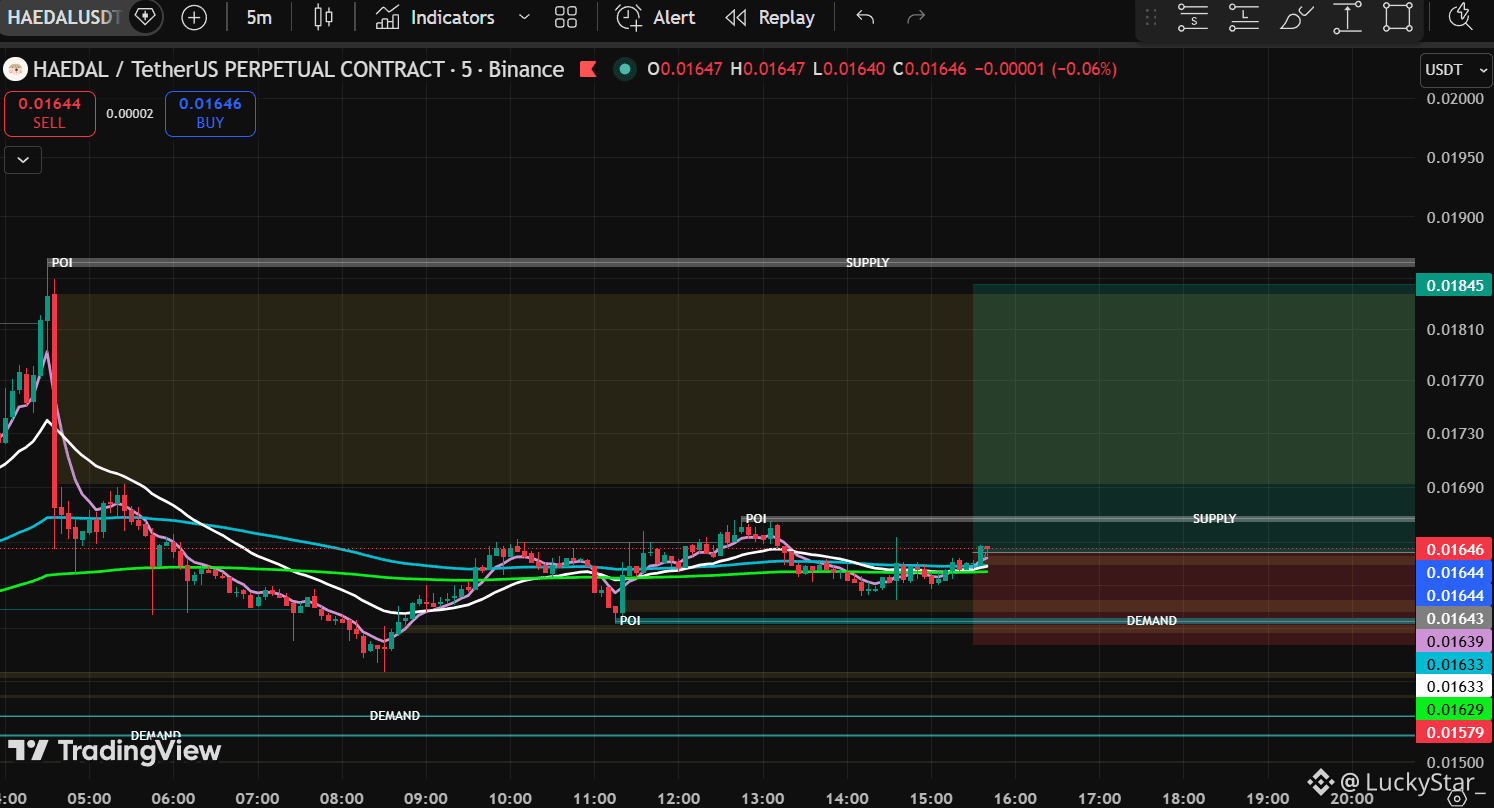Click the DEMAND label above 09:00
This screenshot has height=808, width=1494.
click(395, 716)
